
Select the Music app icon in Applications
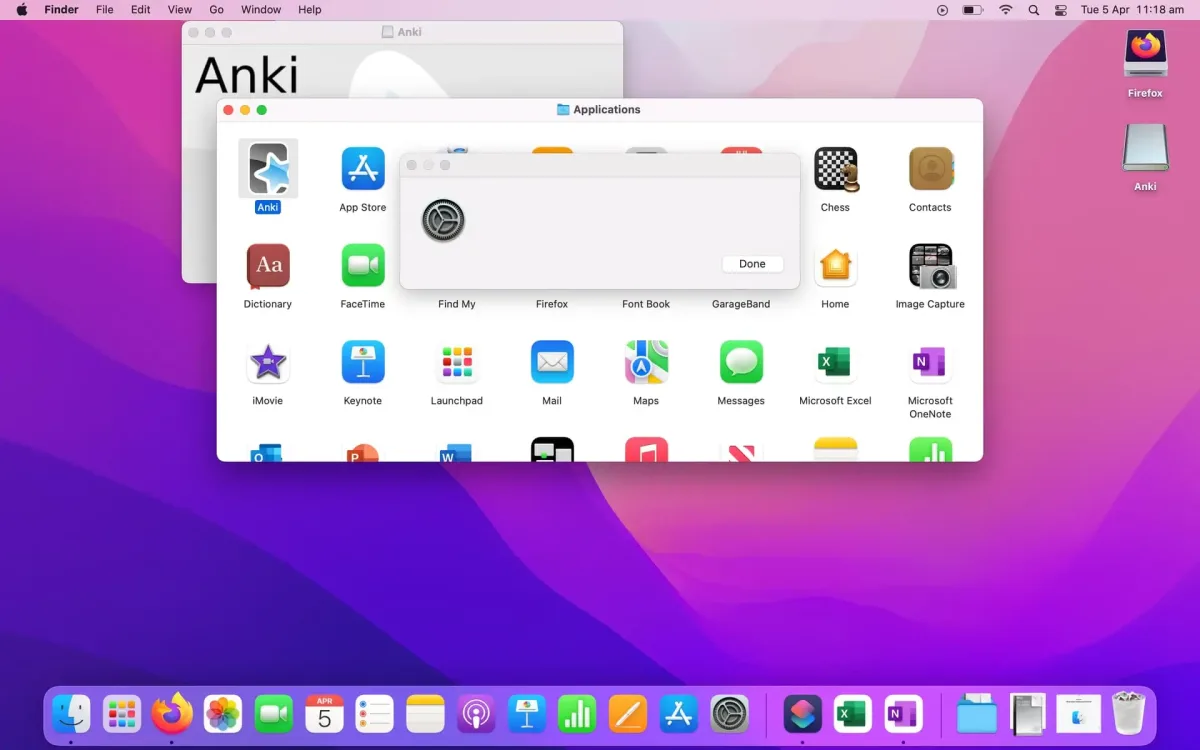point(646,450)
